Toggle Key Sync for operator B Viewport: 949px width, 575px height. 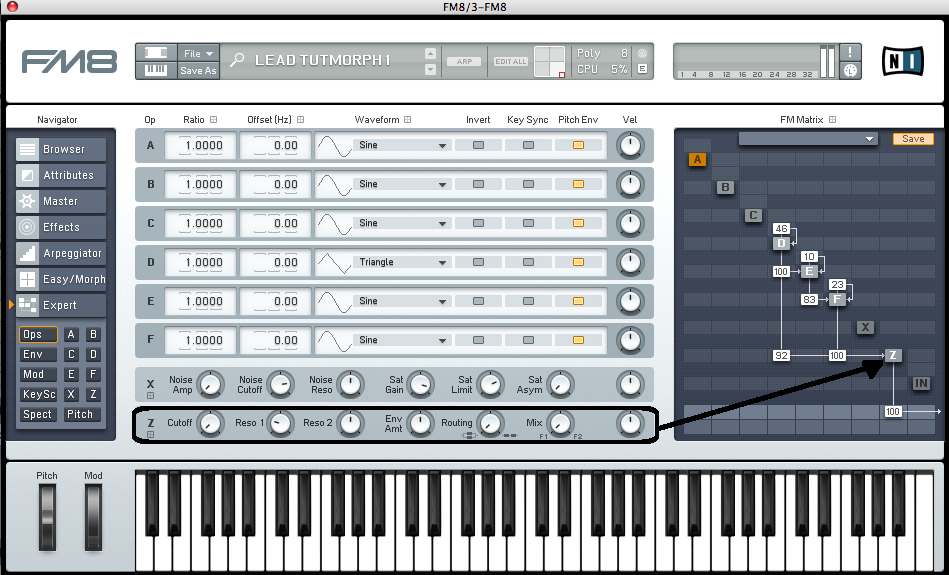528,184
